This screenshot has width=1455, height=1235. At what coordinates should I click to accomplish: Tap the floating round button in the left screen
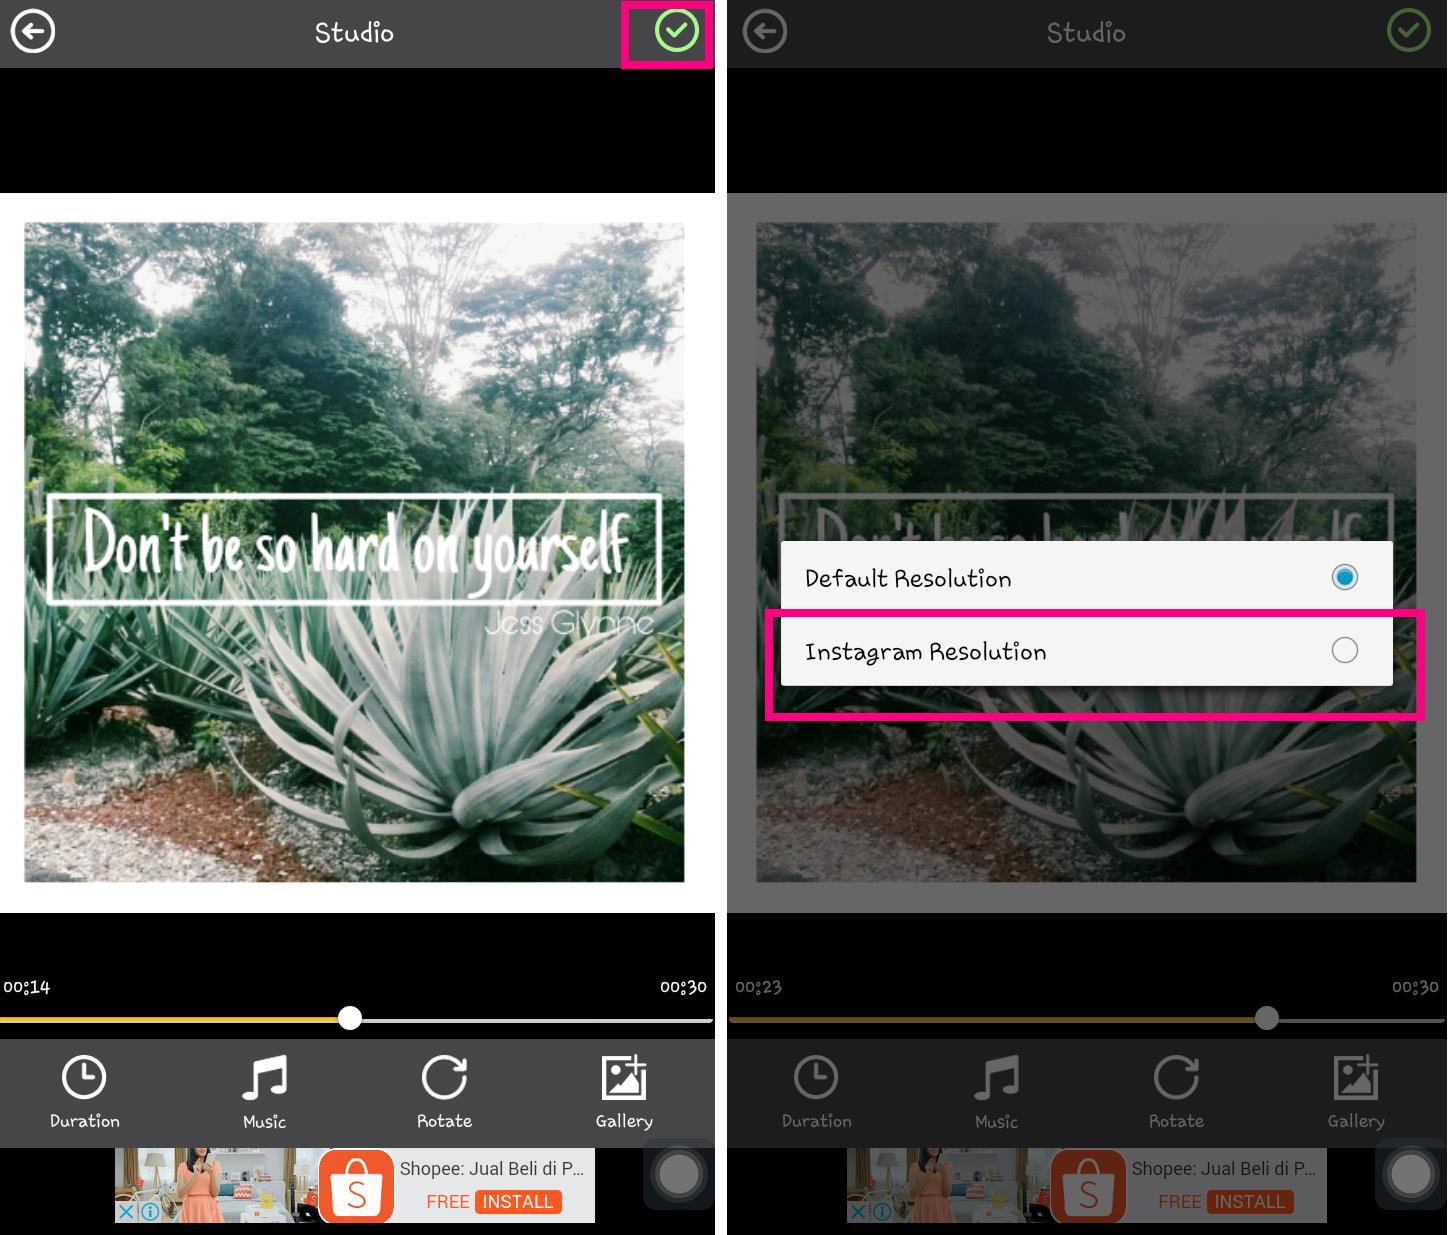pos(678,1175)
